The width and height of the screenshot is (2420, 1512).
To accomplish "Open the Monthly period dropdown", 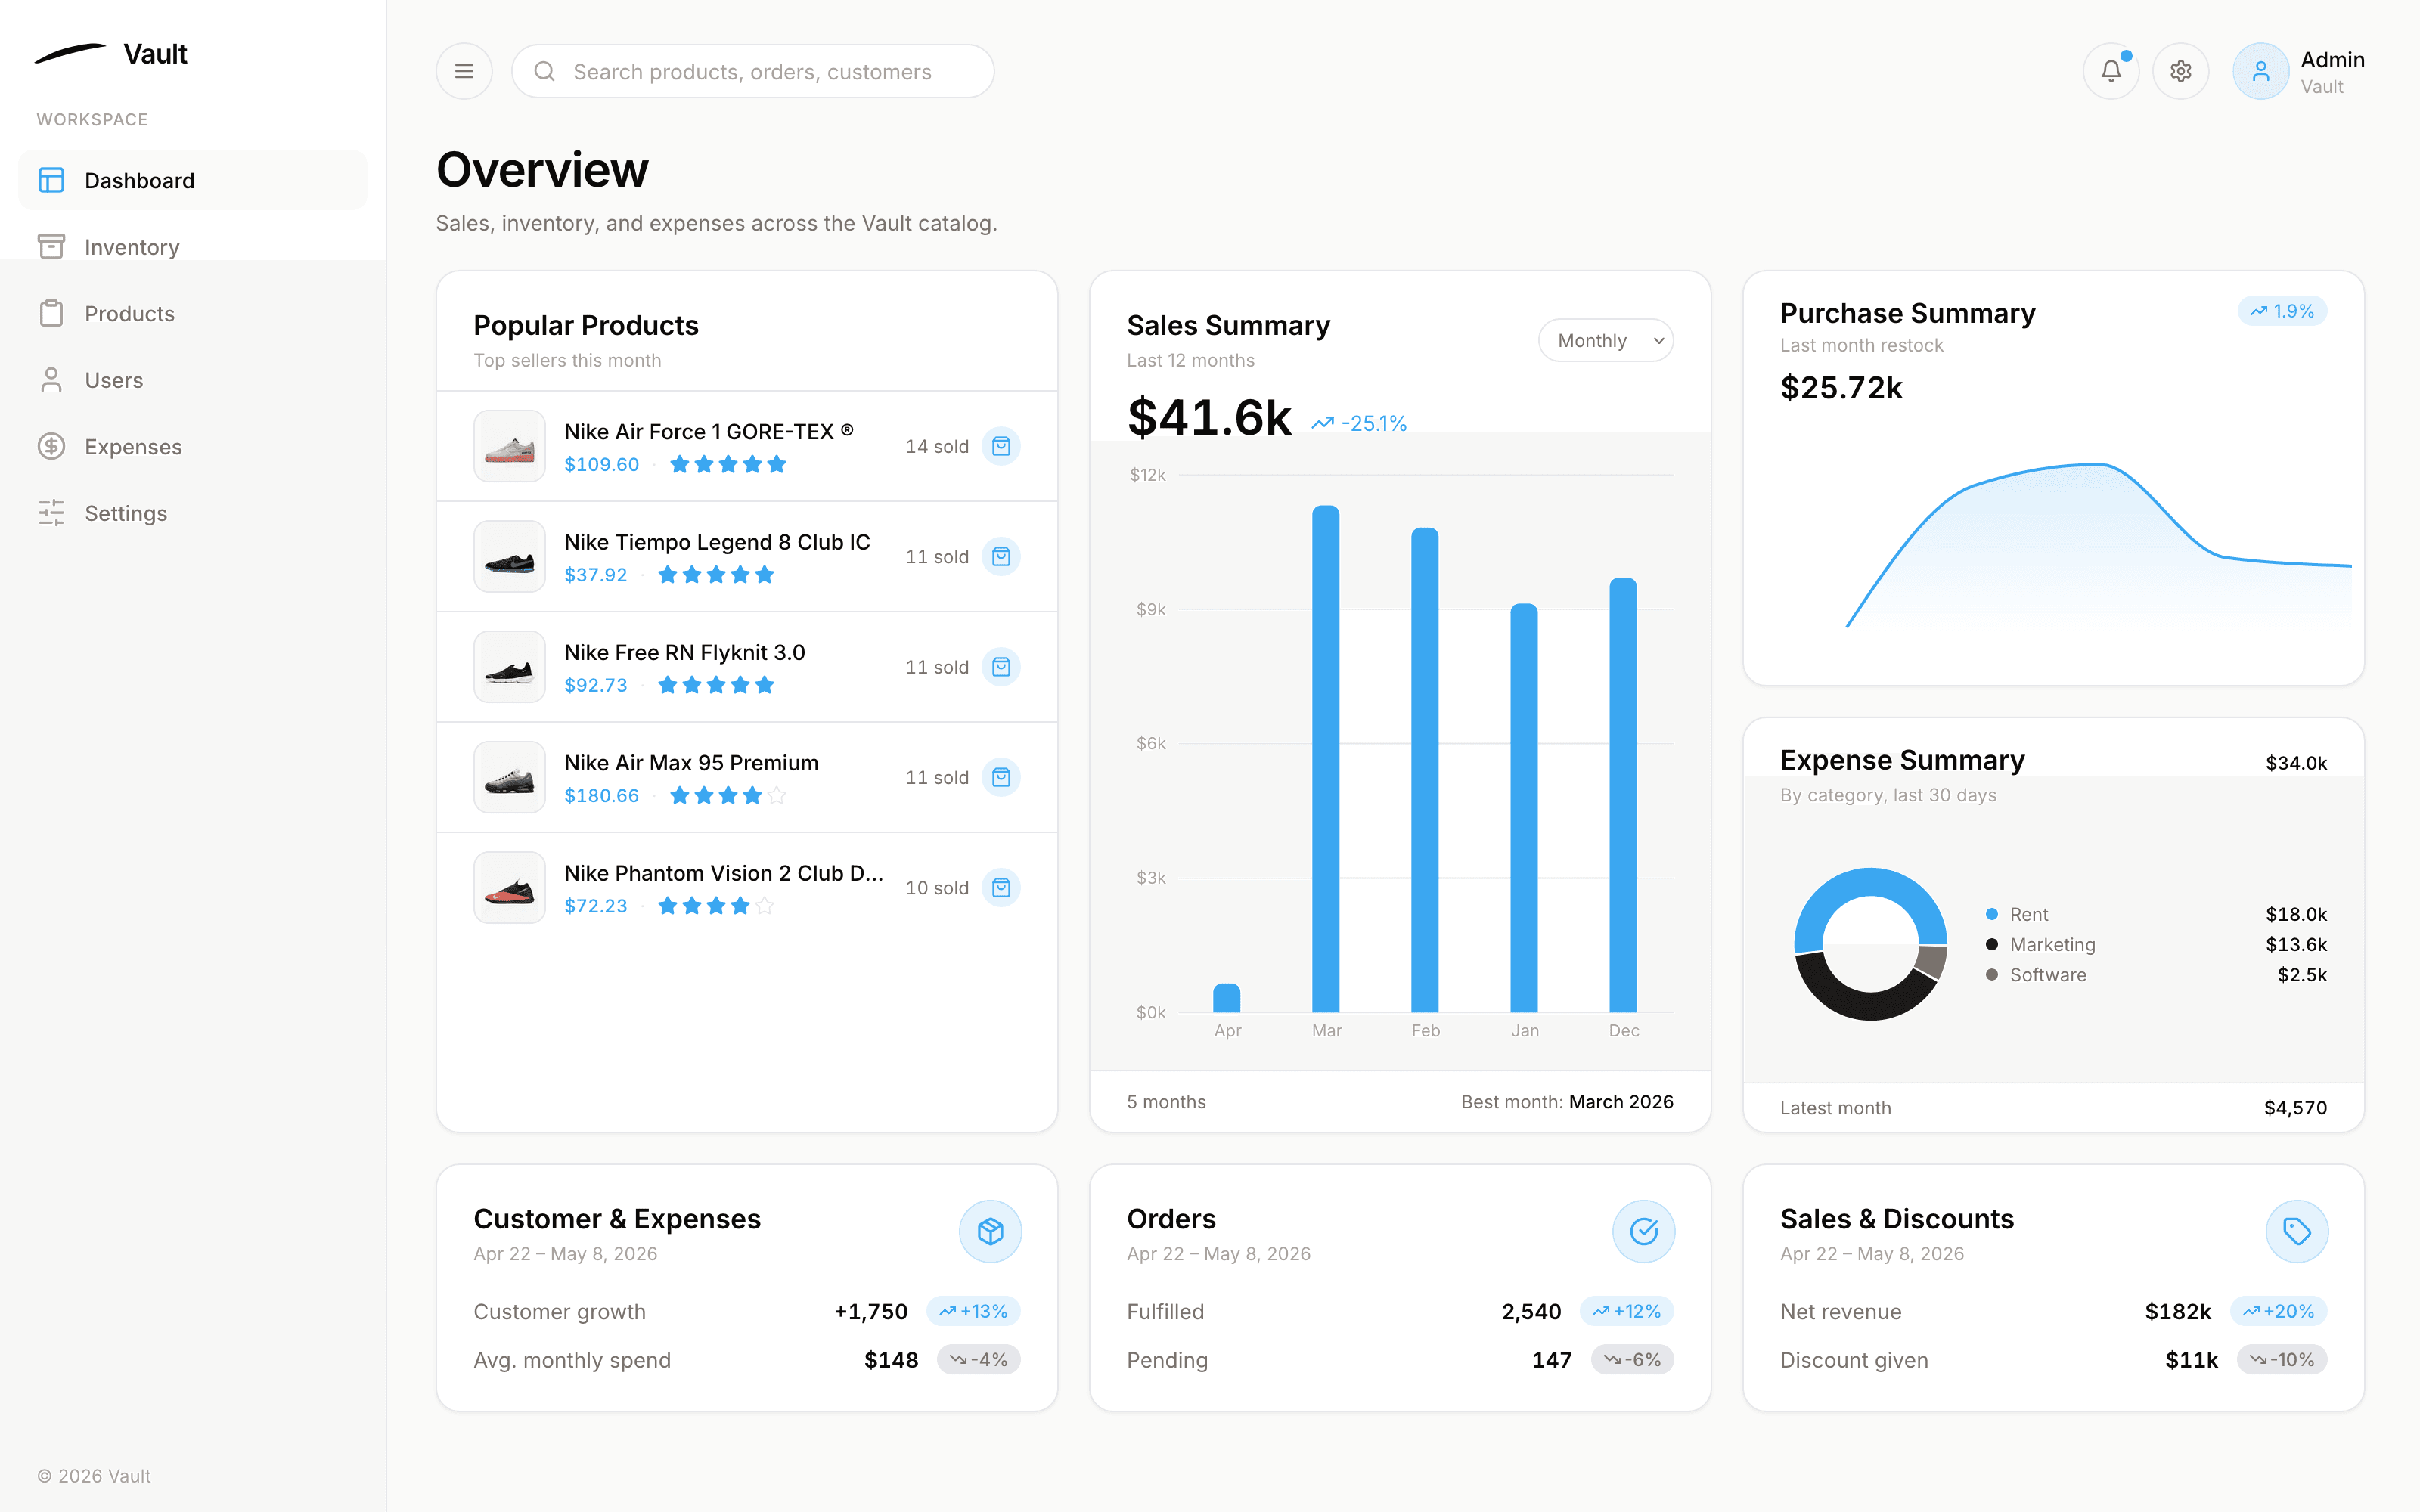I will point(1605,341).
